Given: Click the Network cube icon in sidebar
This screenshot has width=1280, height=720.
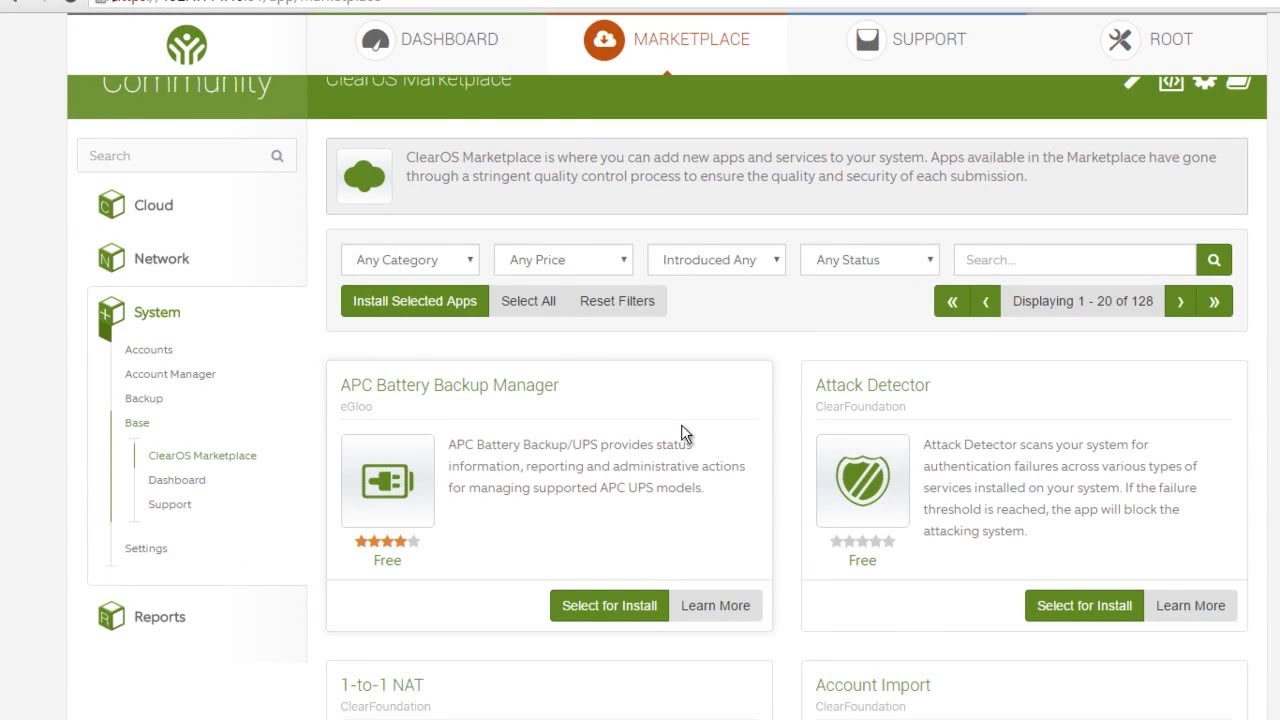Looking at the screenshot, I should click(111, 258).
